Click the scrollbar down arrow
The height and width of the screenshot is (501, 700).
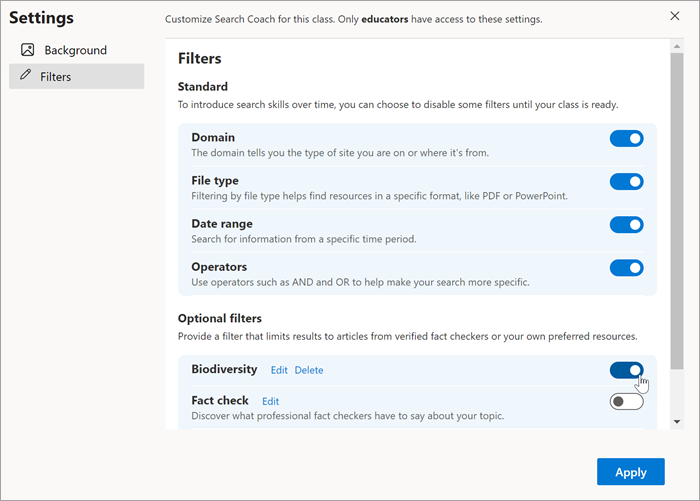click(x=677, y=422)
